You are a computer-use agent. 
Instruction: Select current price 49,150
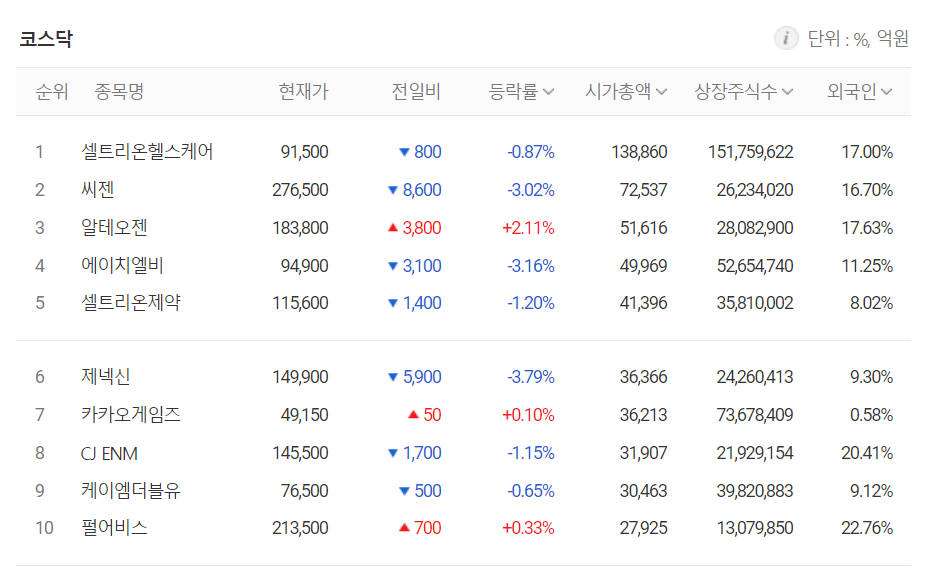[304, 415]
